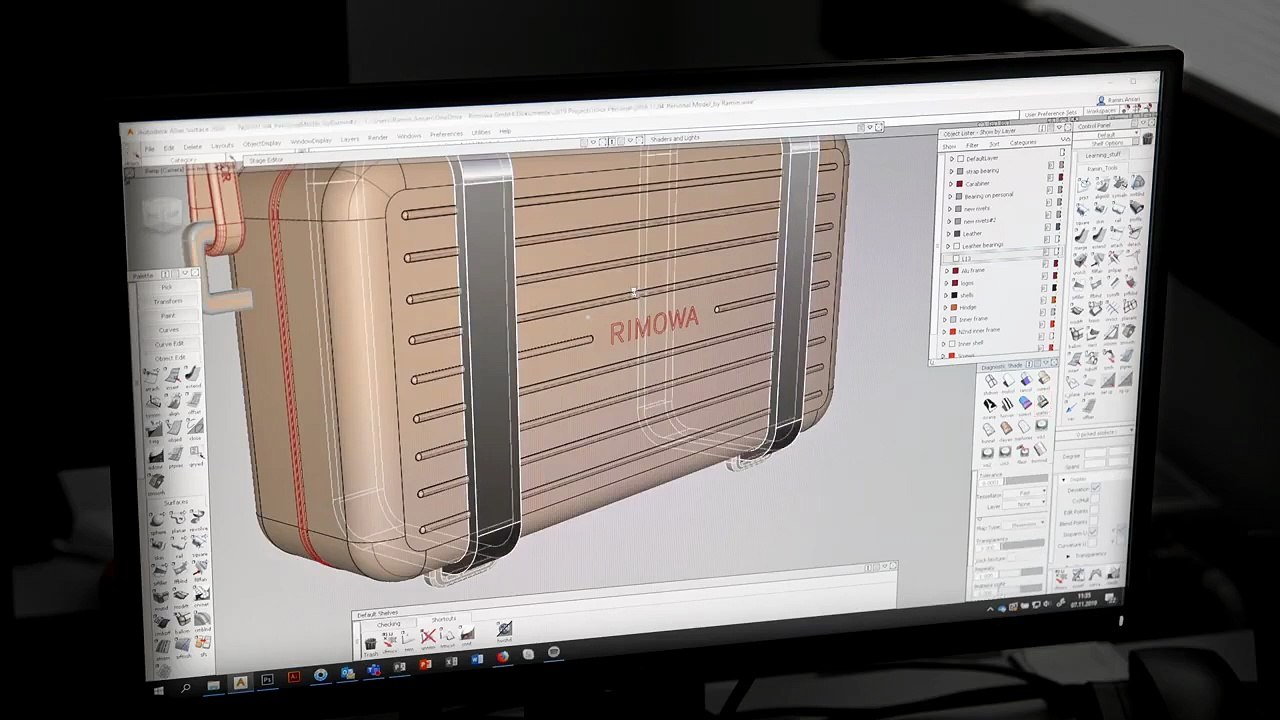Click User Preference Sets button
This screenshot has width=1280, height=720.
1051,113
